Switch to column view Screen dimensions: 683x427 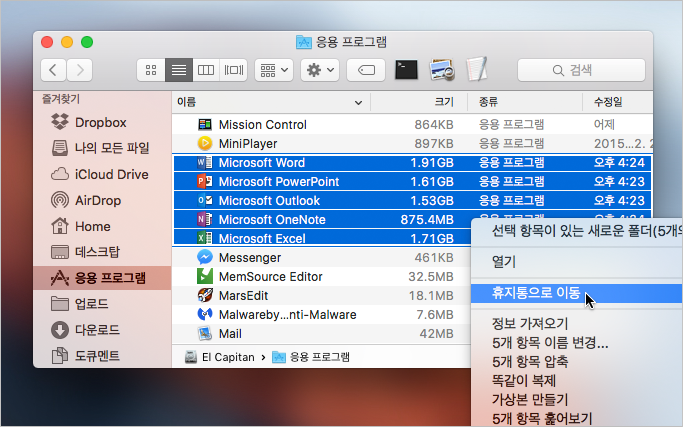[x=206, y=70]
